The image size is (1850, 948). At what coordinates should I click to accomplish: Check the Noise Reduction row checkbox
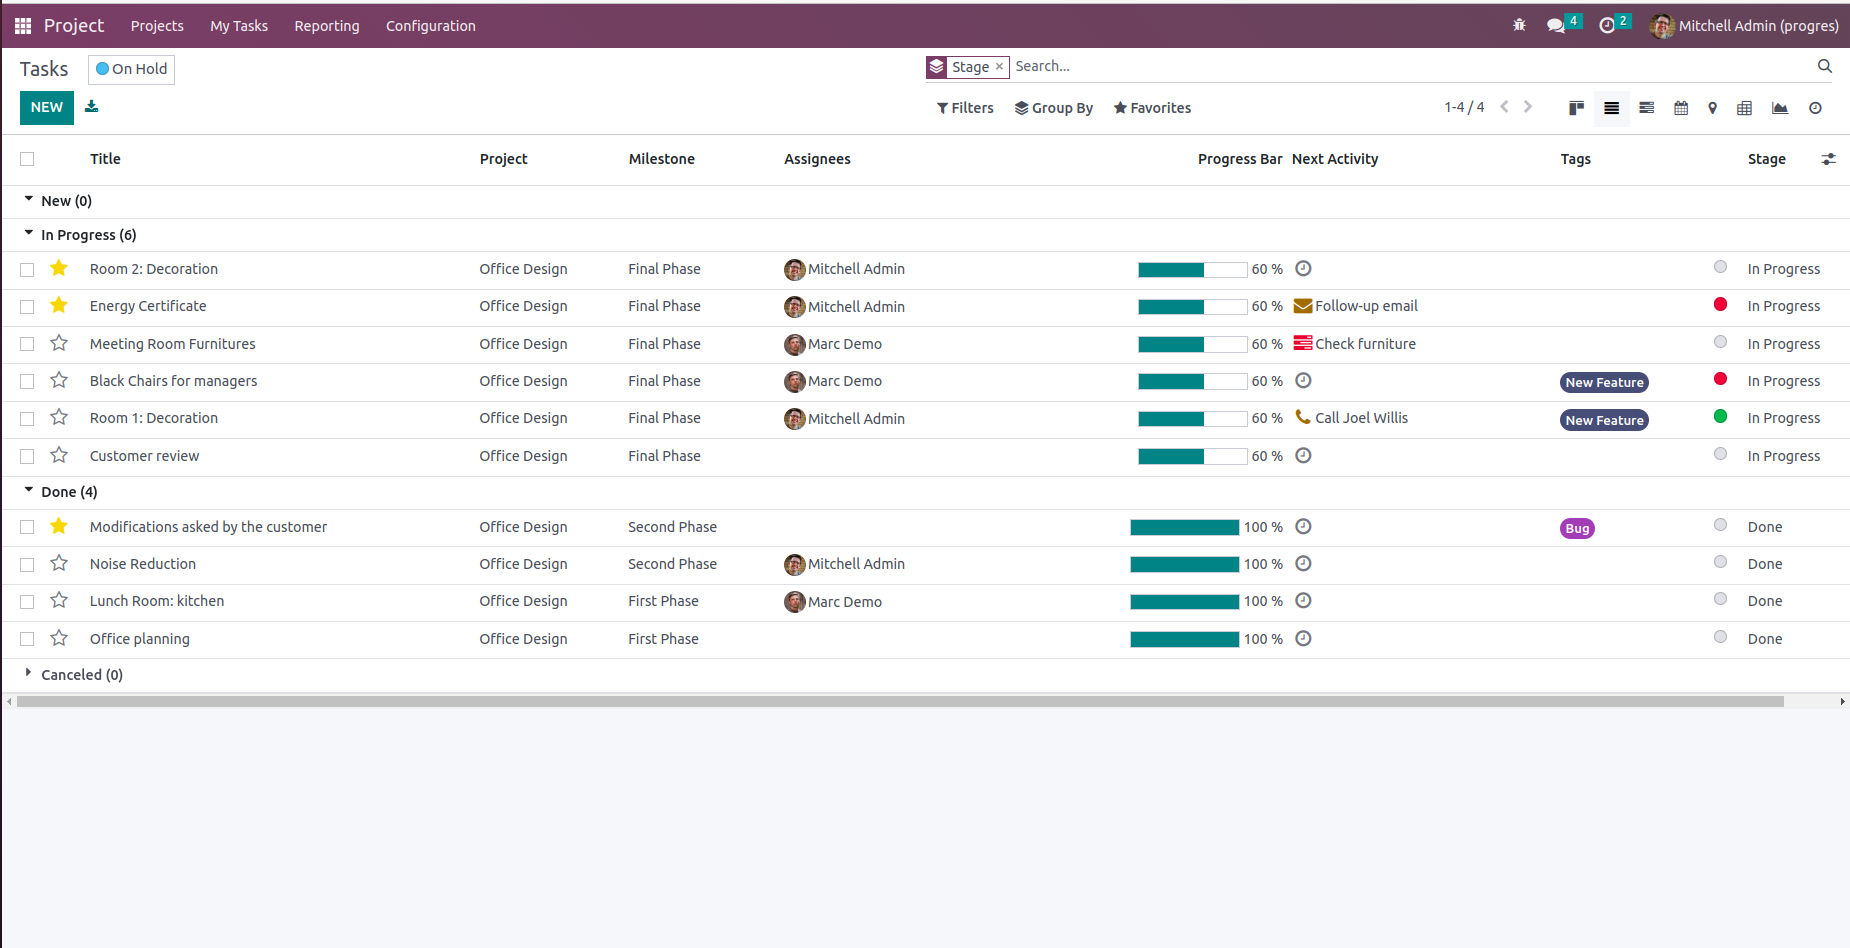pyautogui.click(x=27, y=565)
